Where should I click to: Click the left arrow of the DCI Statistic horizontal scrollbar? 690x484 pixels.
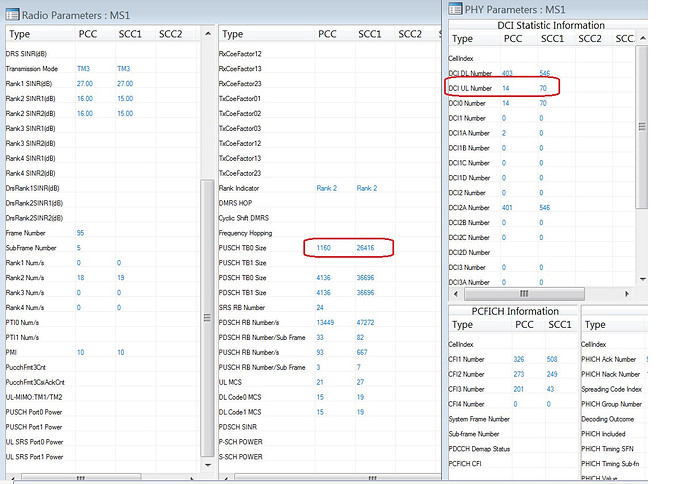455,293
